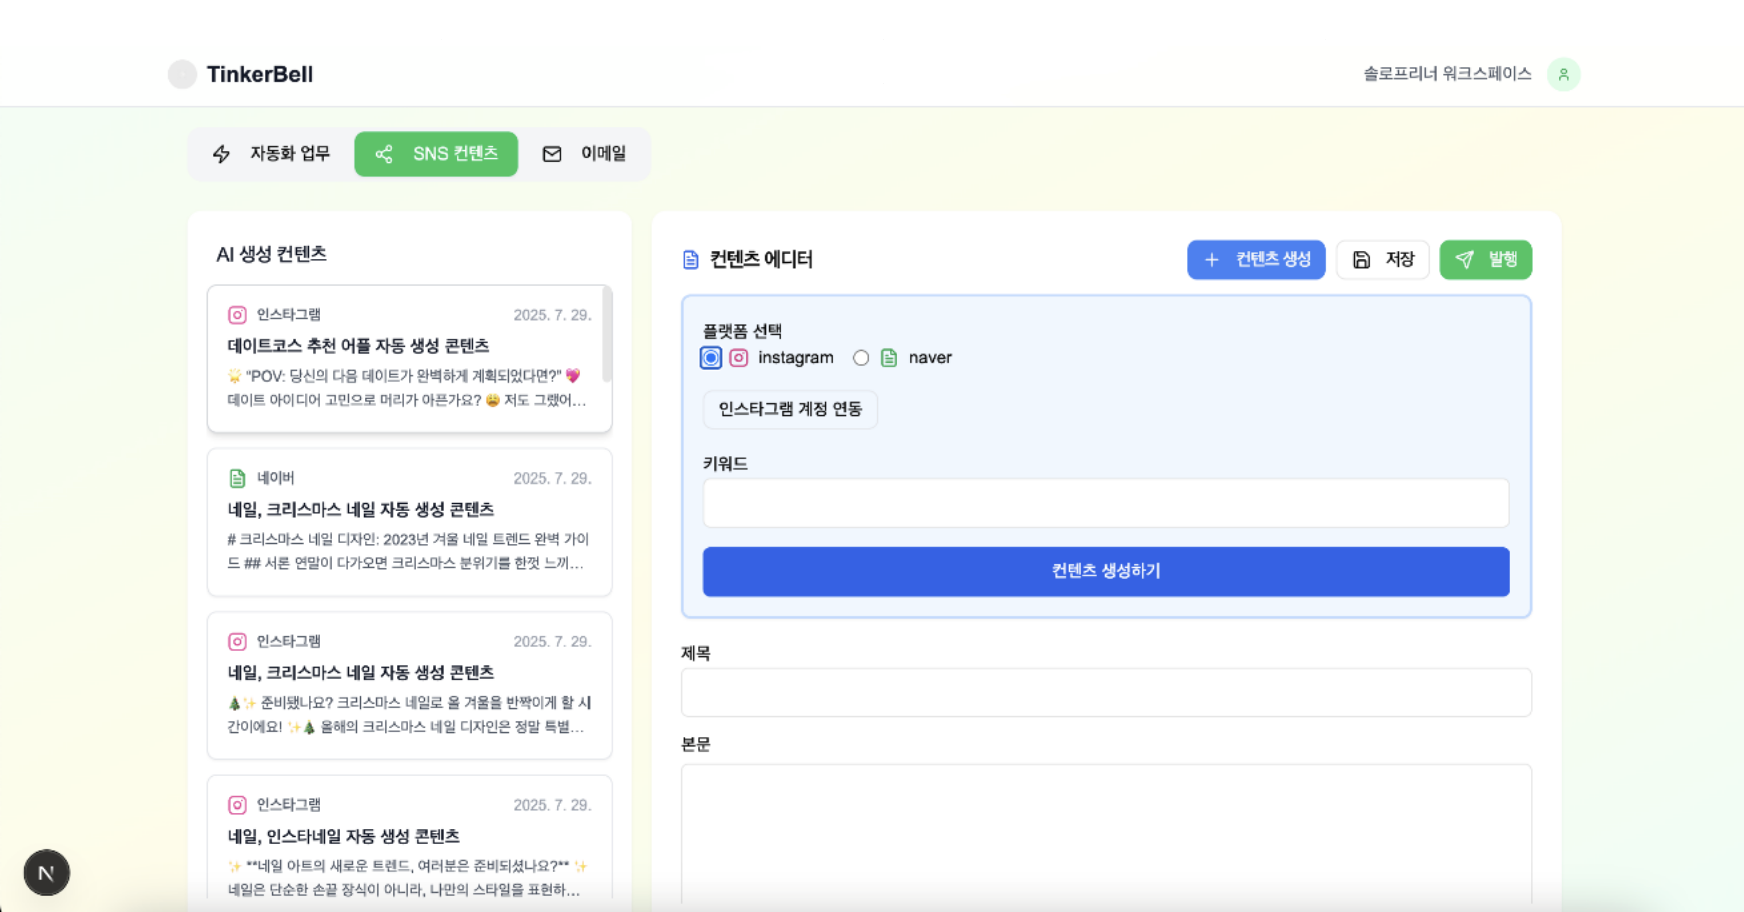
Task: Click the Naver document icon on 네이버 content card
Action: [x=236, y=478]
